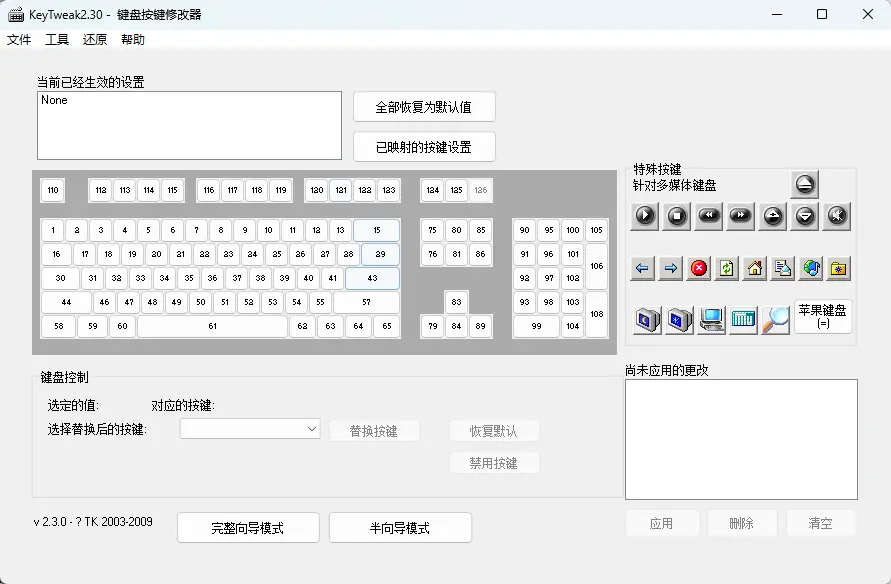Click the 恢复默认 button
The width and height of the screenshot is (891, 584).
coord(494,431)
